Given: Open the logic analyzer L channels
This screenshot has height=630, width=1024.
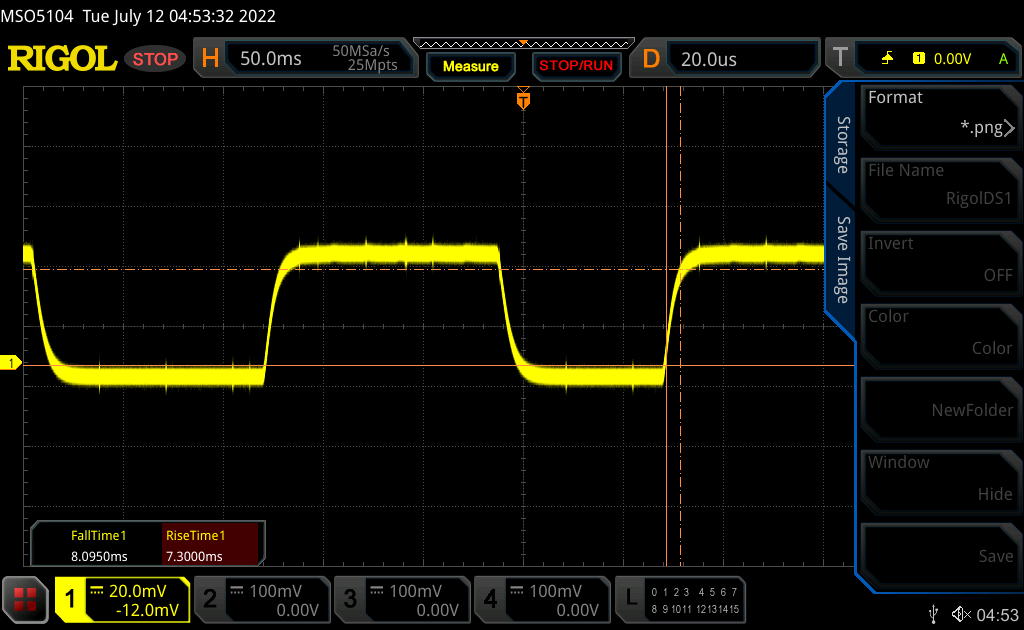Looking at the screenshot, I should pyautogui.click(x=631, y=599).
